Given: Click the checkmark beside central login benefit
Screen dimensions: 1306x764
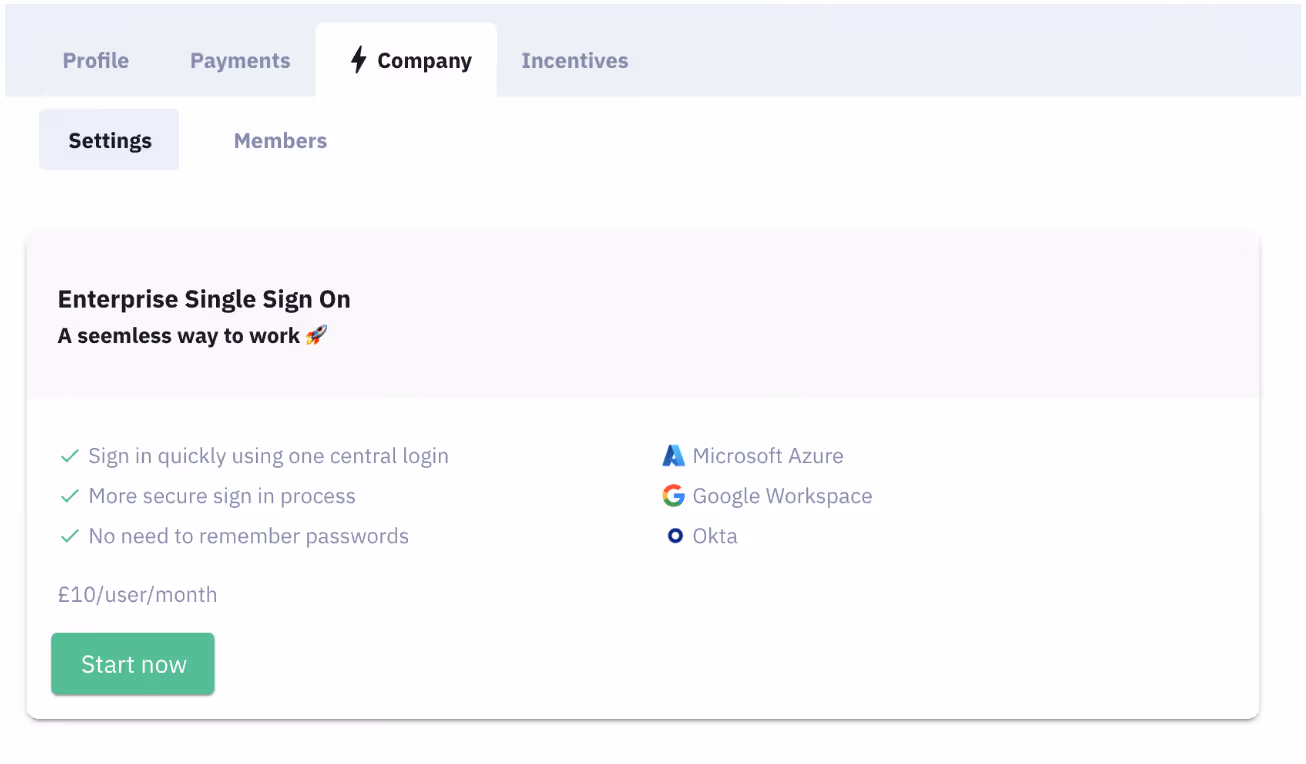Looking at the screenshot, I should [70, 456].
